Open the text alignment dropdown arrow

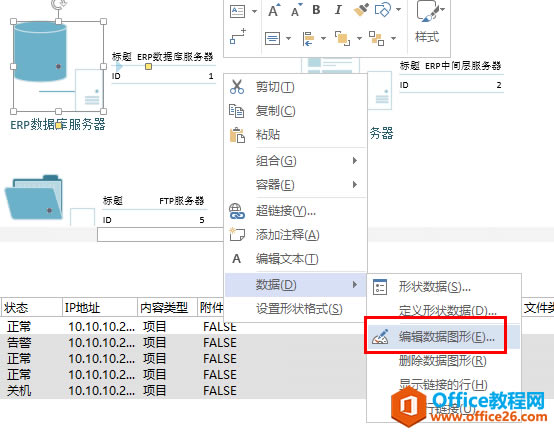pyautogui.click(x=289, y=38)
